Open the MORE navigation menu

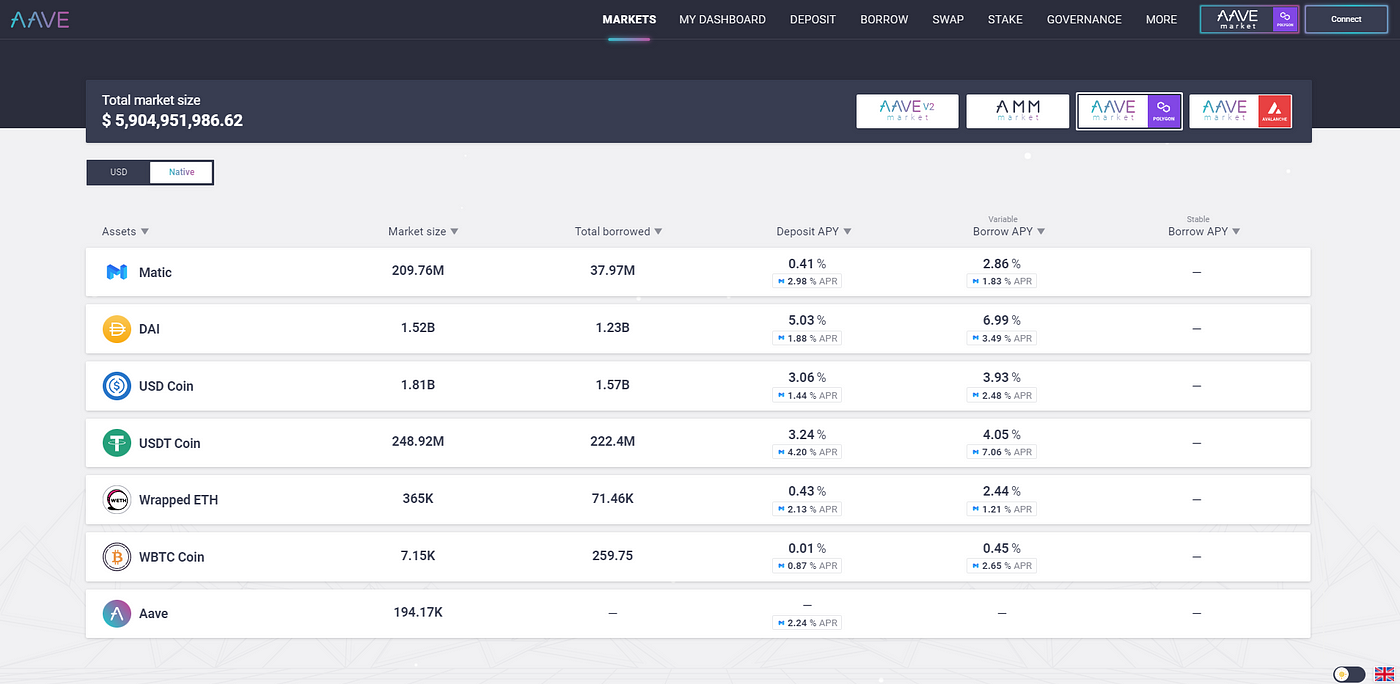(1161, 19)
